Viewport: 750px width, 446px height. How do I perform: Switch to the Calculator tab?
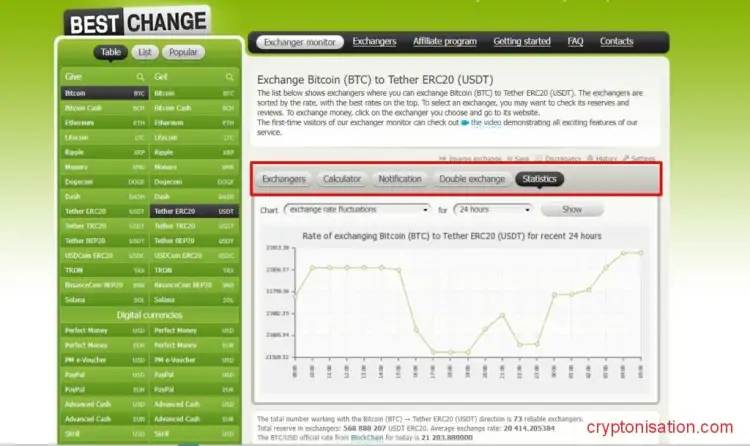342,179
